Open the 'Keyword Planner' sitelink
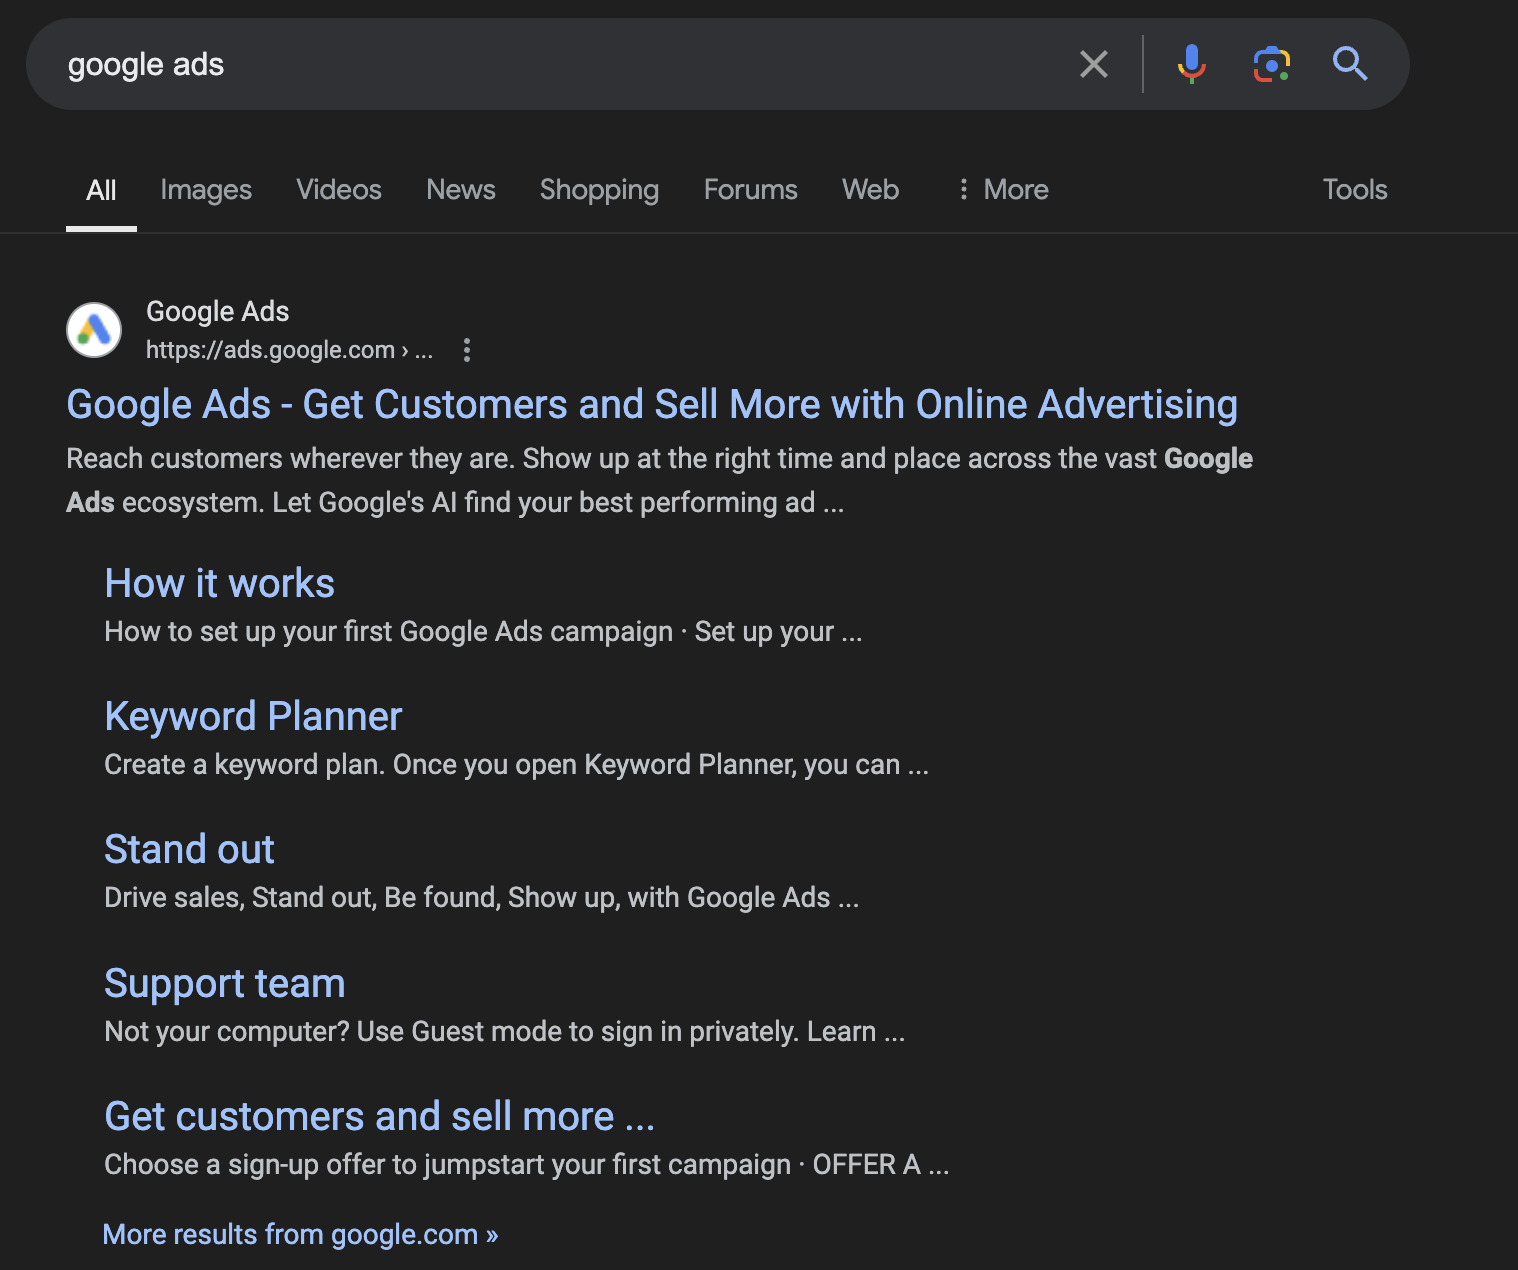1518x1270 pixels. click(254, 717)
